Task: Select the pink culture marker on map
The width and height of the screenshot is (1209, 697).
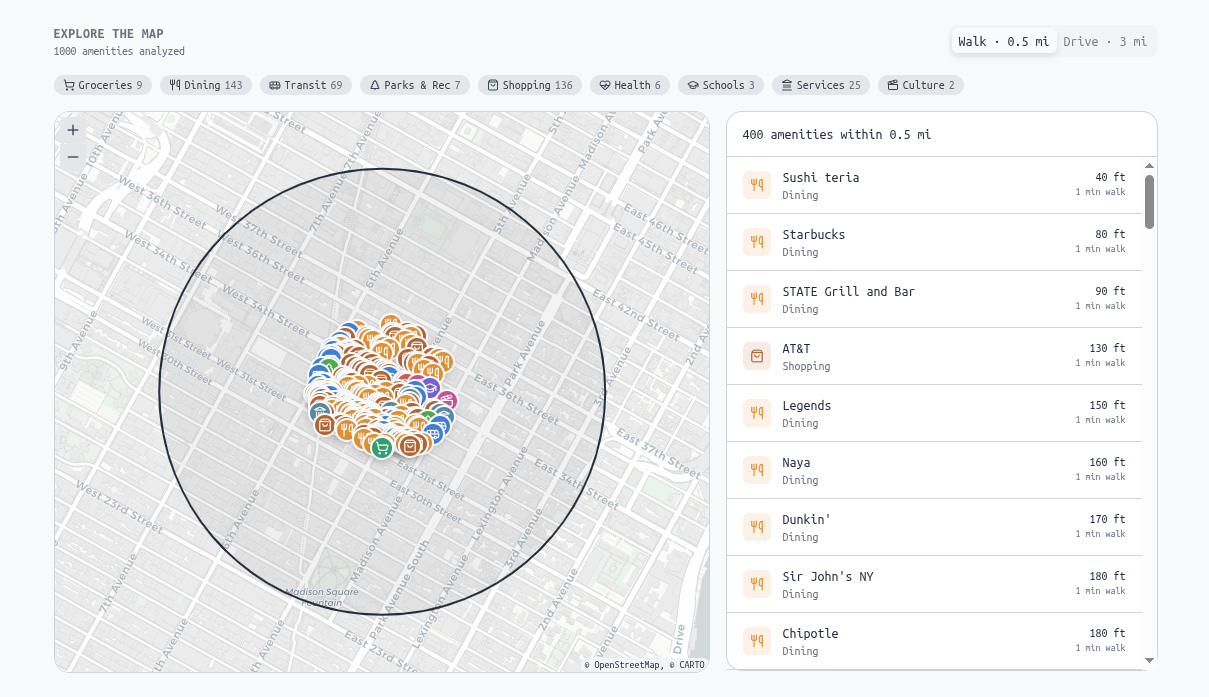Action: pyautogui.click(x=447, y=401)
